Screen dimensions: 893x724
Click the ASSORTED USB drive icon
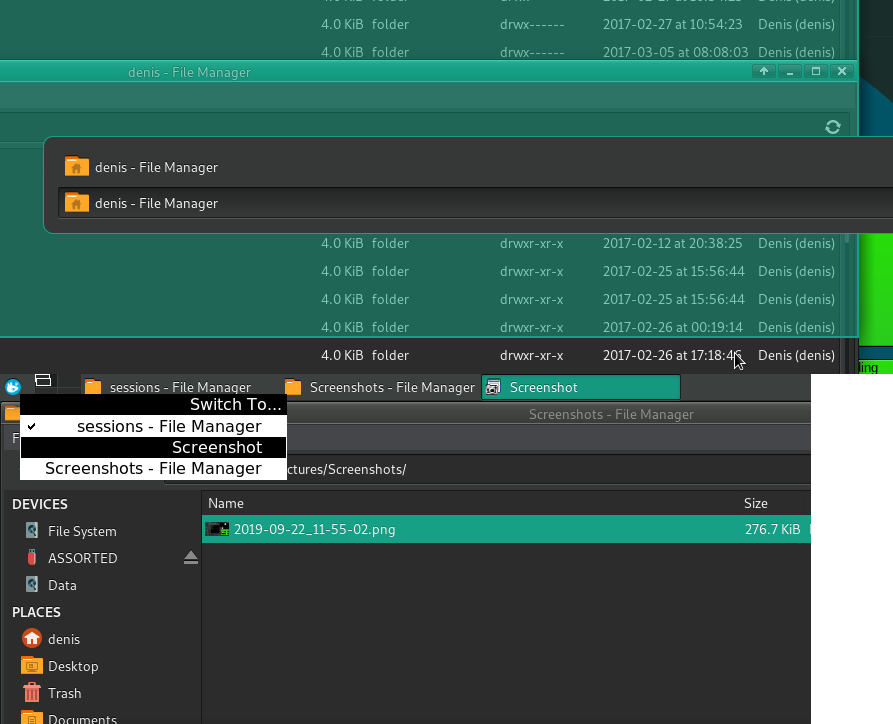32,558
